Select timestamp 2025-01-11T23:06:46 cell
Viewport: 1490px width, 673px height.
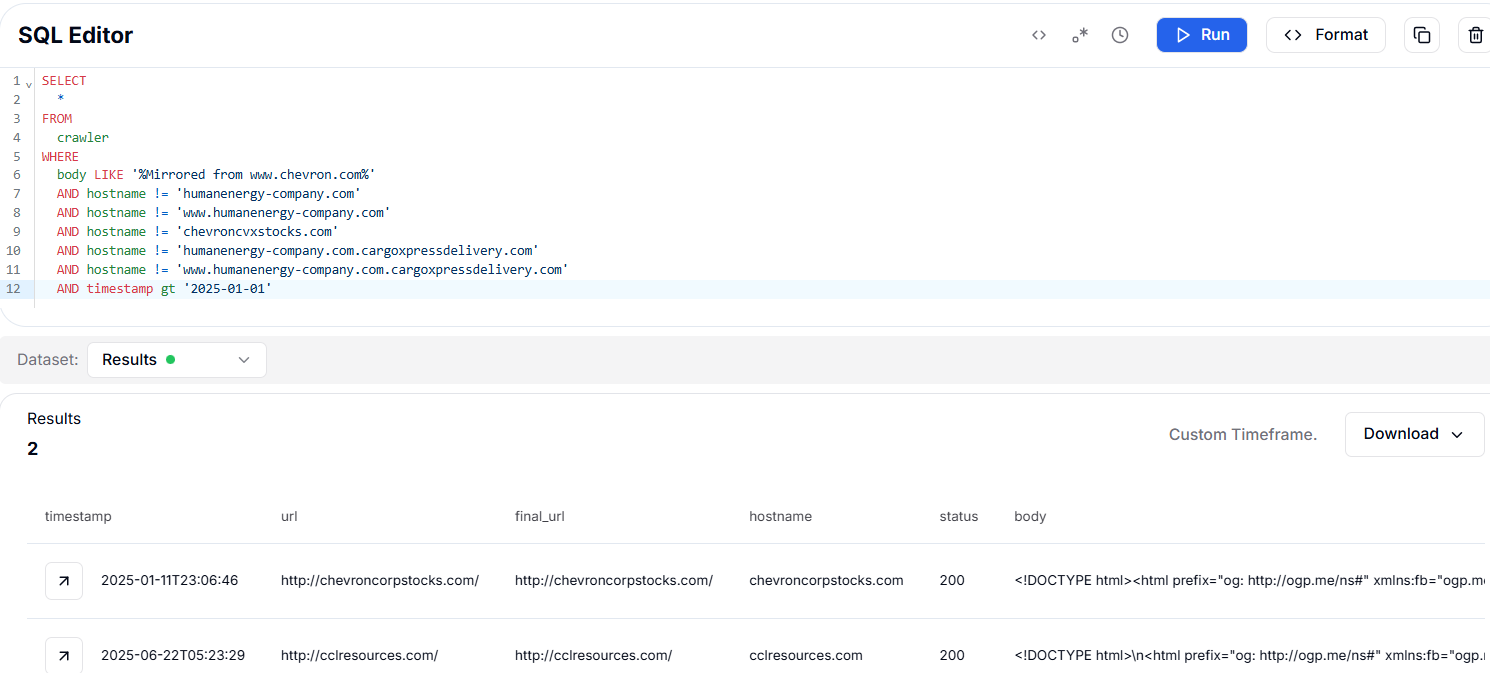(169, 581)
